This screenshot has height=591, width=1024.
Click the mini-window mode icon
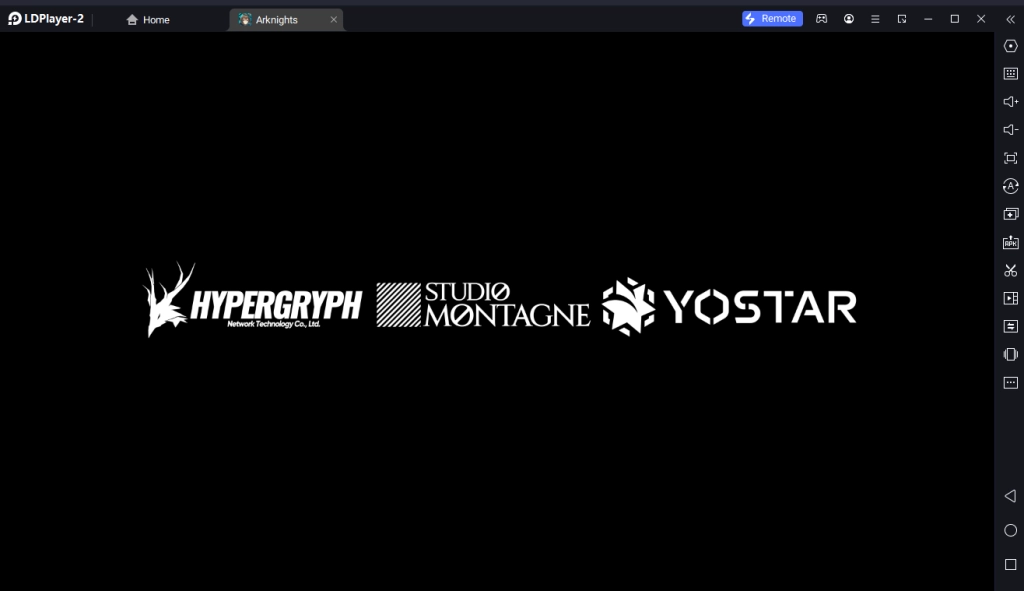(x=902, y=19)
